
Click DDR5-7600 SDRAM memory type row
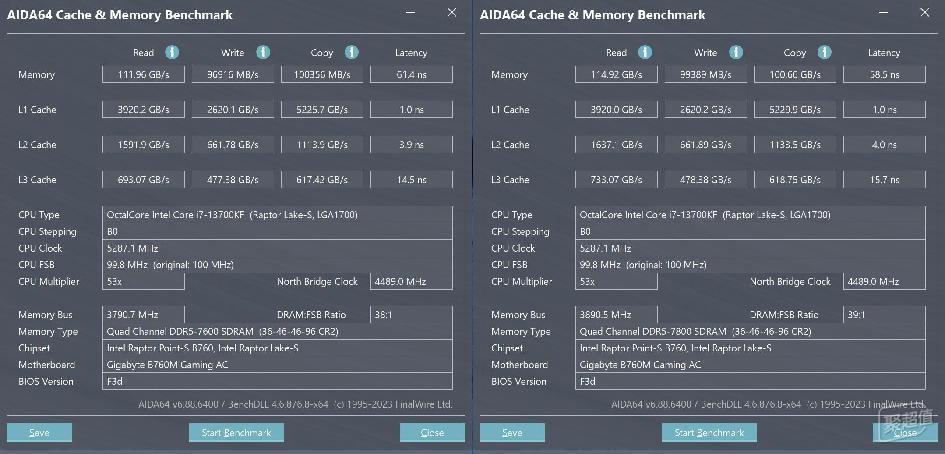(x=277, y=332)
